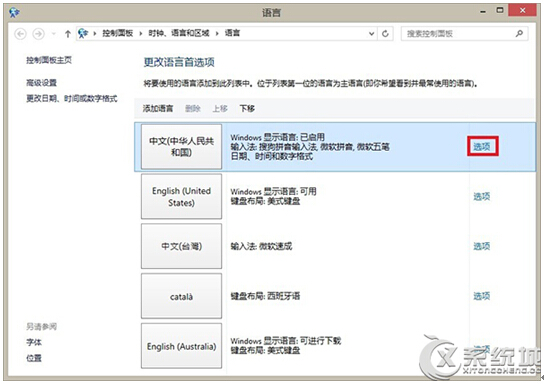This screenshot has width=544, height=384.
Task: Click 时钟、语言和区域 breadcrumb
Action: tap(179, 33)
